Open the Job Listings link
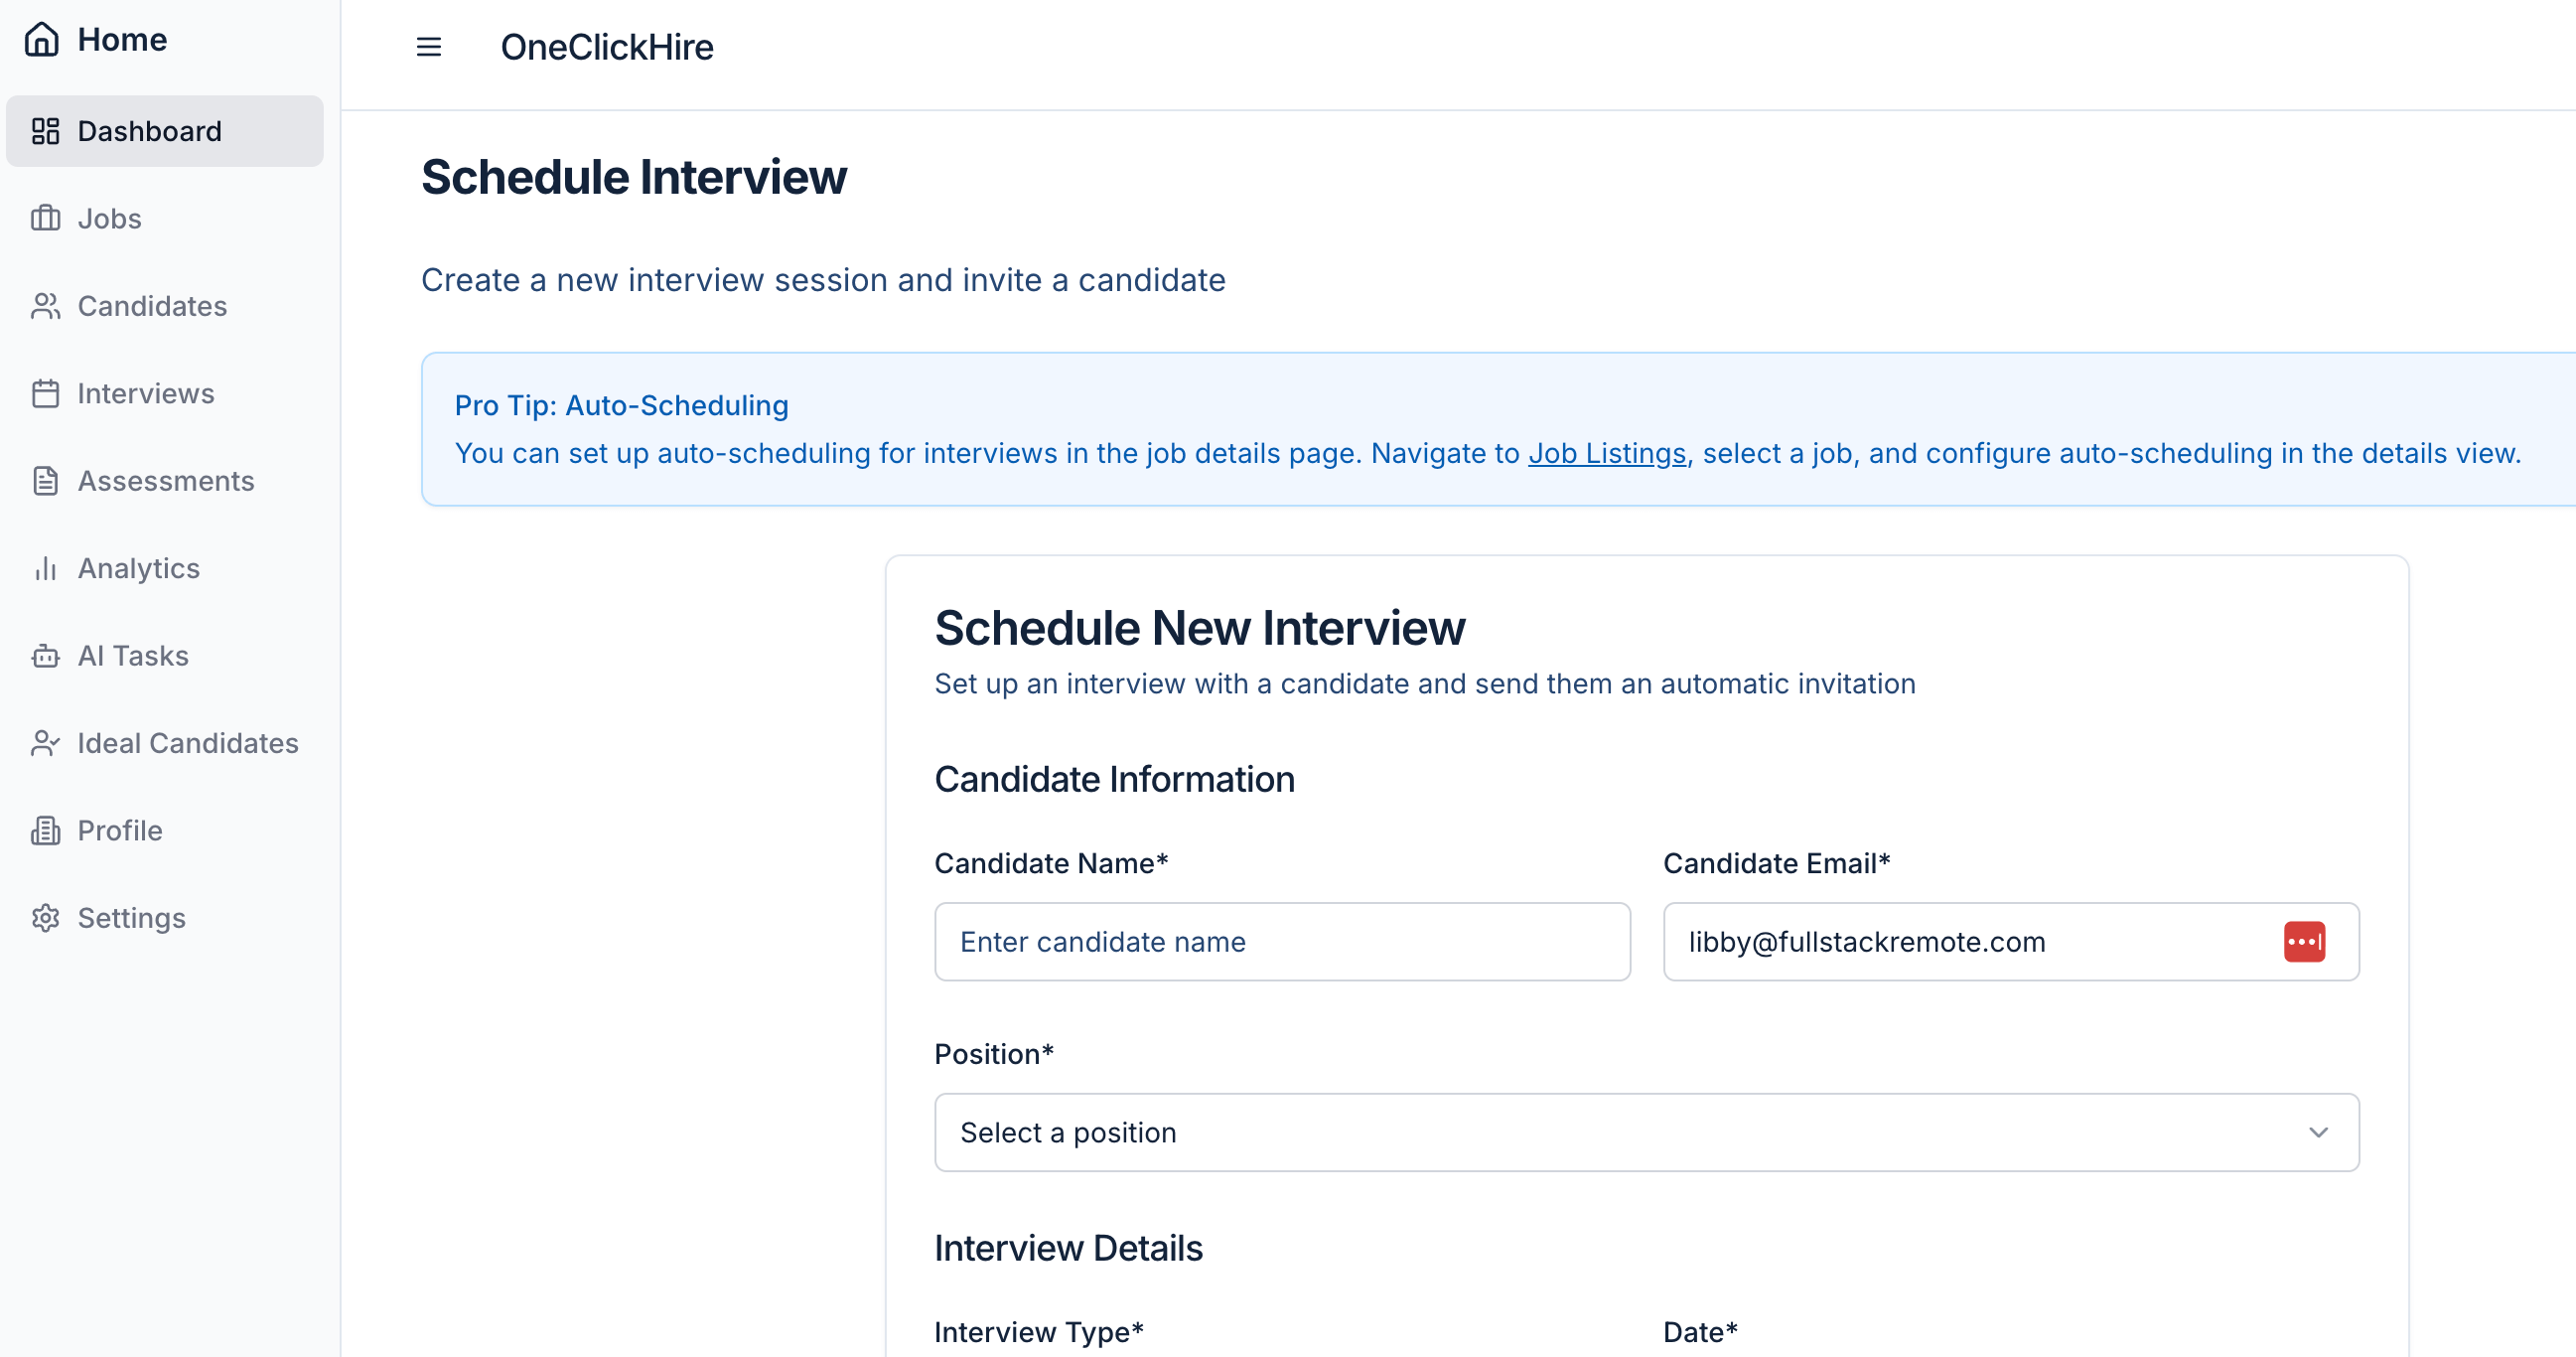 pyautogui.click(x=1605, y=453)
